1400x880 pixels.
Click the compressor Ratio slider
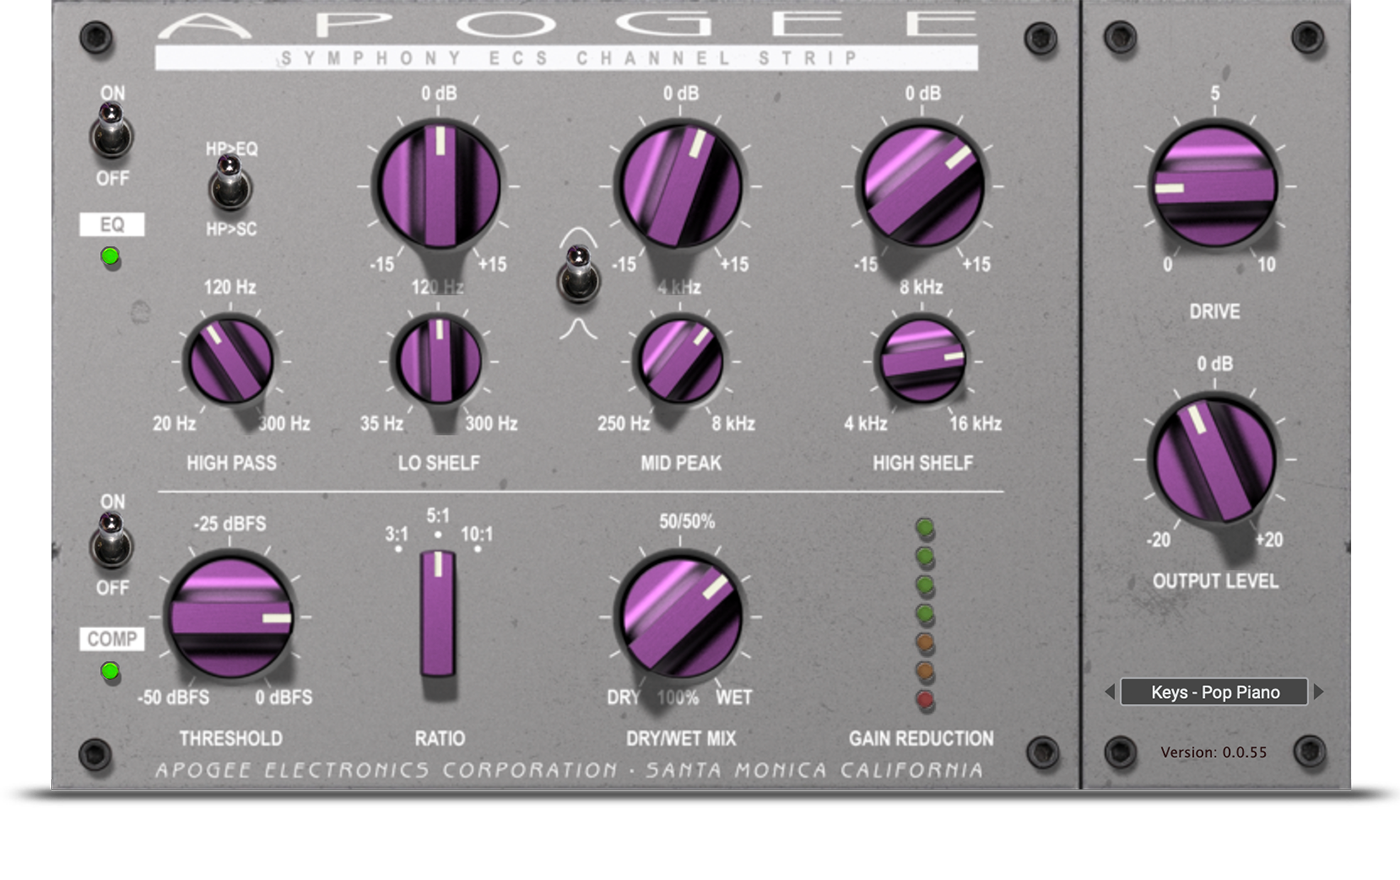[438, 613]
